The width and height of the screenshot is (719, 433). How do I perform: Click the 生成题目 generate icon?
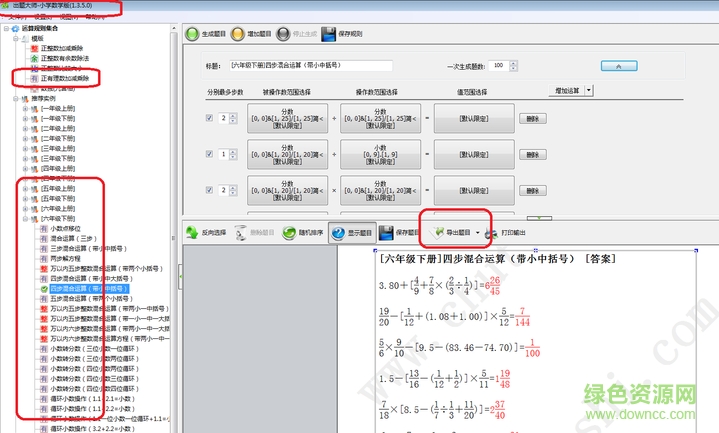(x=193, y=34)
